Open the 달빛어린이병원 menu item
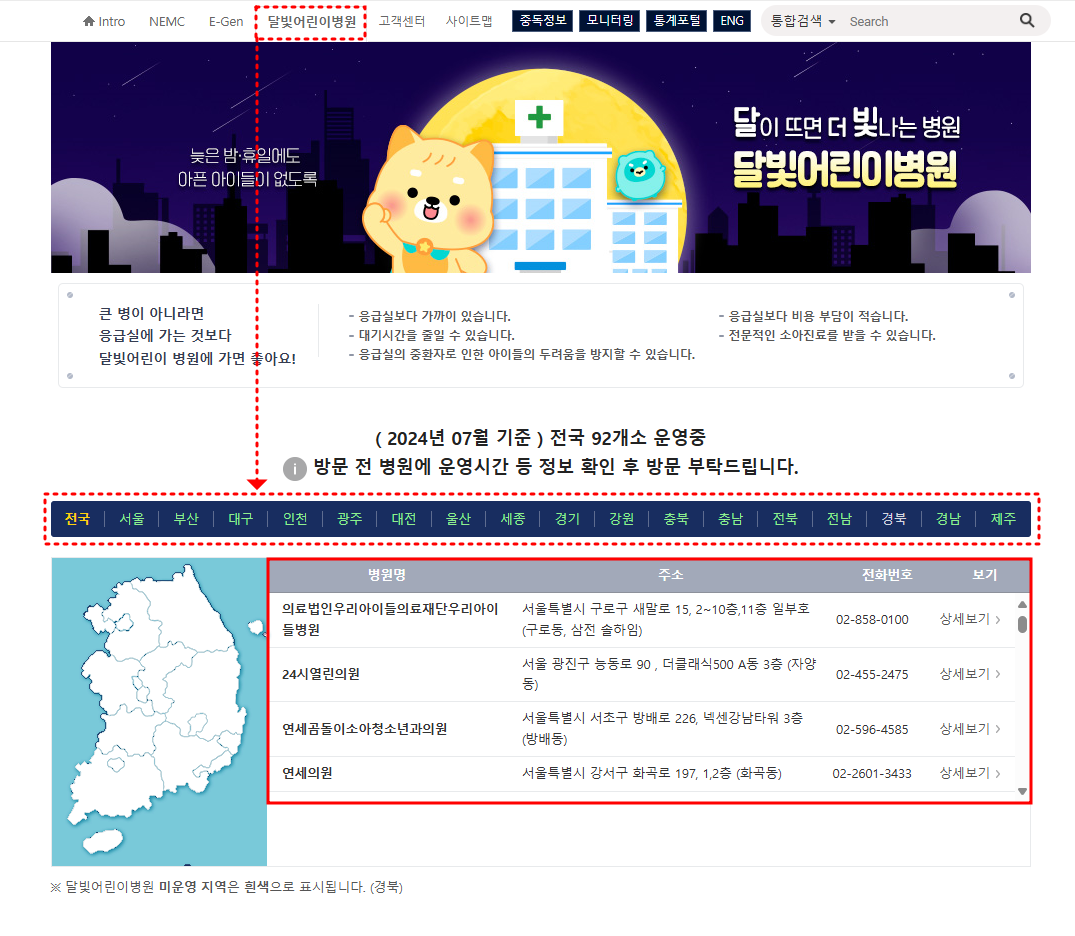This screenshot has height=936, width=1075. coord(310,20)
